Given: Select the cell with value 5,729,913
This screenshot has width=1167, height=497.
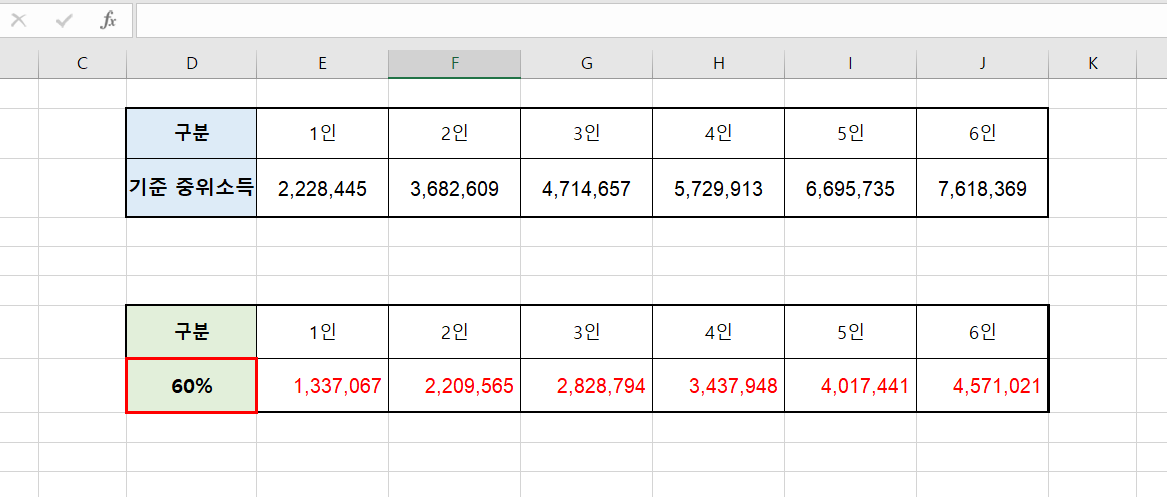Looking at the screenshot, I should point(718,188).
